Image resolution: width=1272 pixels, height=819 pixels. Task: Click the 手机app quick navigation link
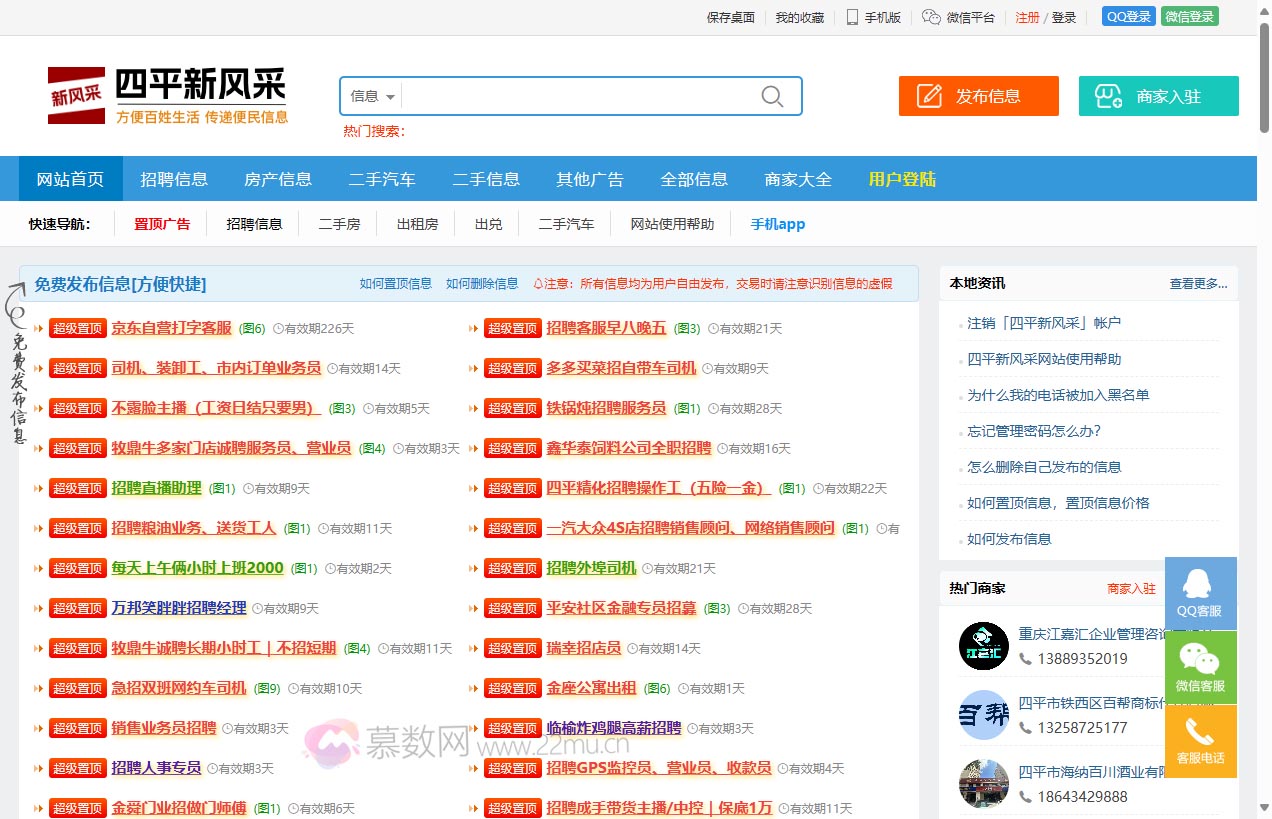[777, 224]
